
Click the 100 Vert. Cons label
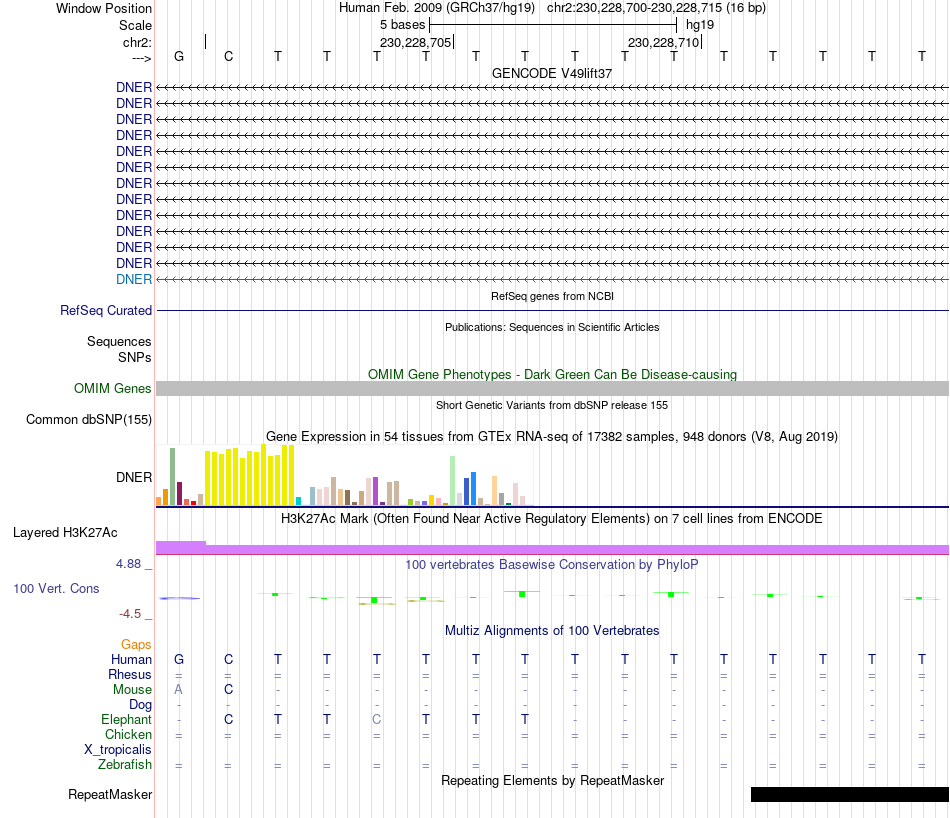tap(56, 588)
